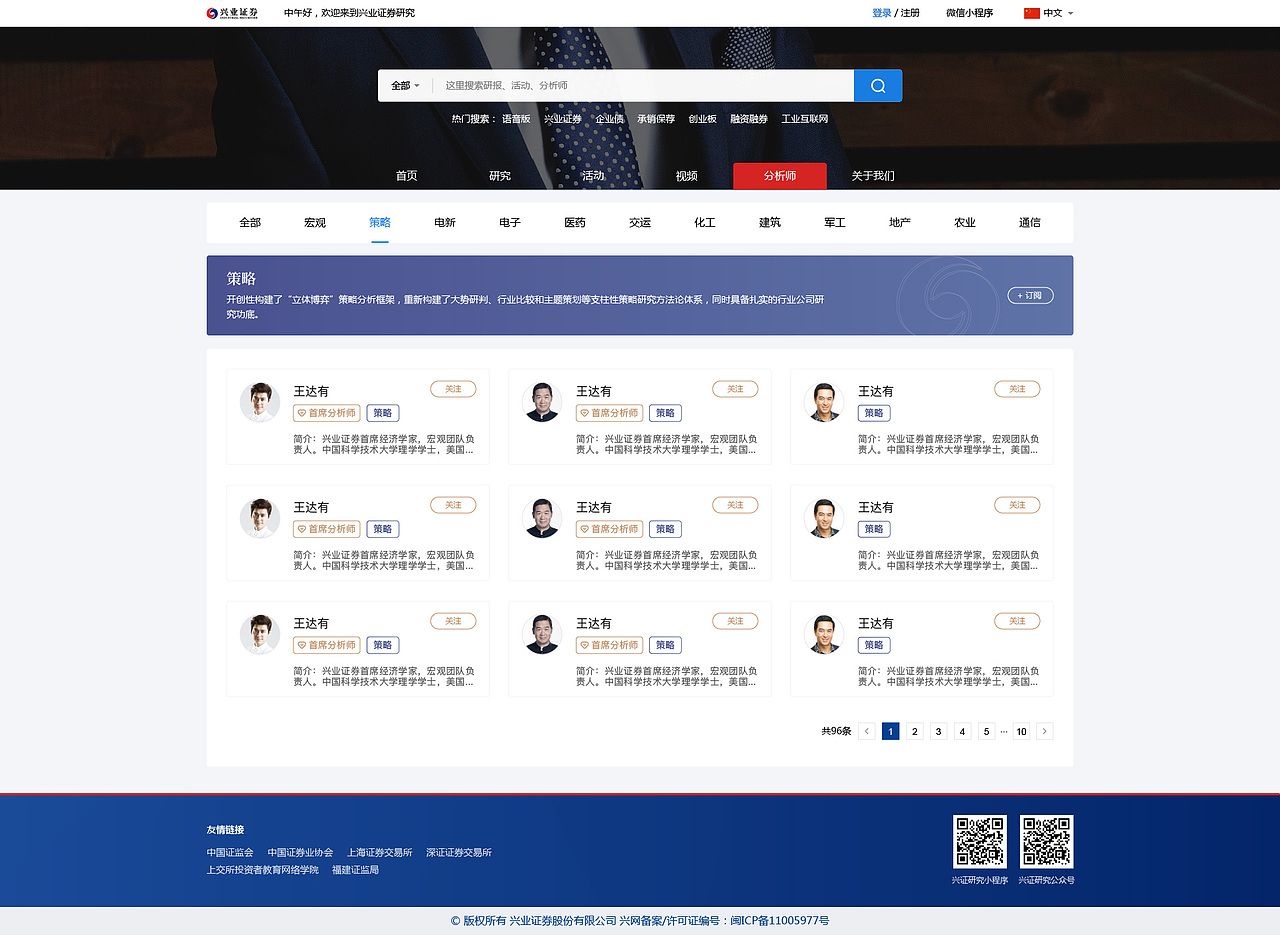Select hot search term 兴业证券
1280x935 pixels.
[x=563, y=119]
